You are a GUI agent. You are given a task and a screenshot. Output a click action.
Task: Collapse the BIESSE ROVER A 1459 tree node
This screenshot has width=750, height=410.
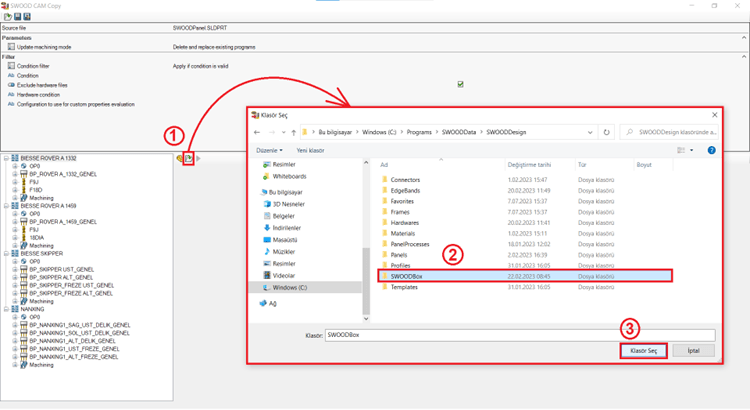click(6, 206)
